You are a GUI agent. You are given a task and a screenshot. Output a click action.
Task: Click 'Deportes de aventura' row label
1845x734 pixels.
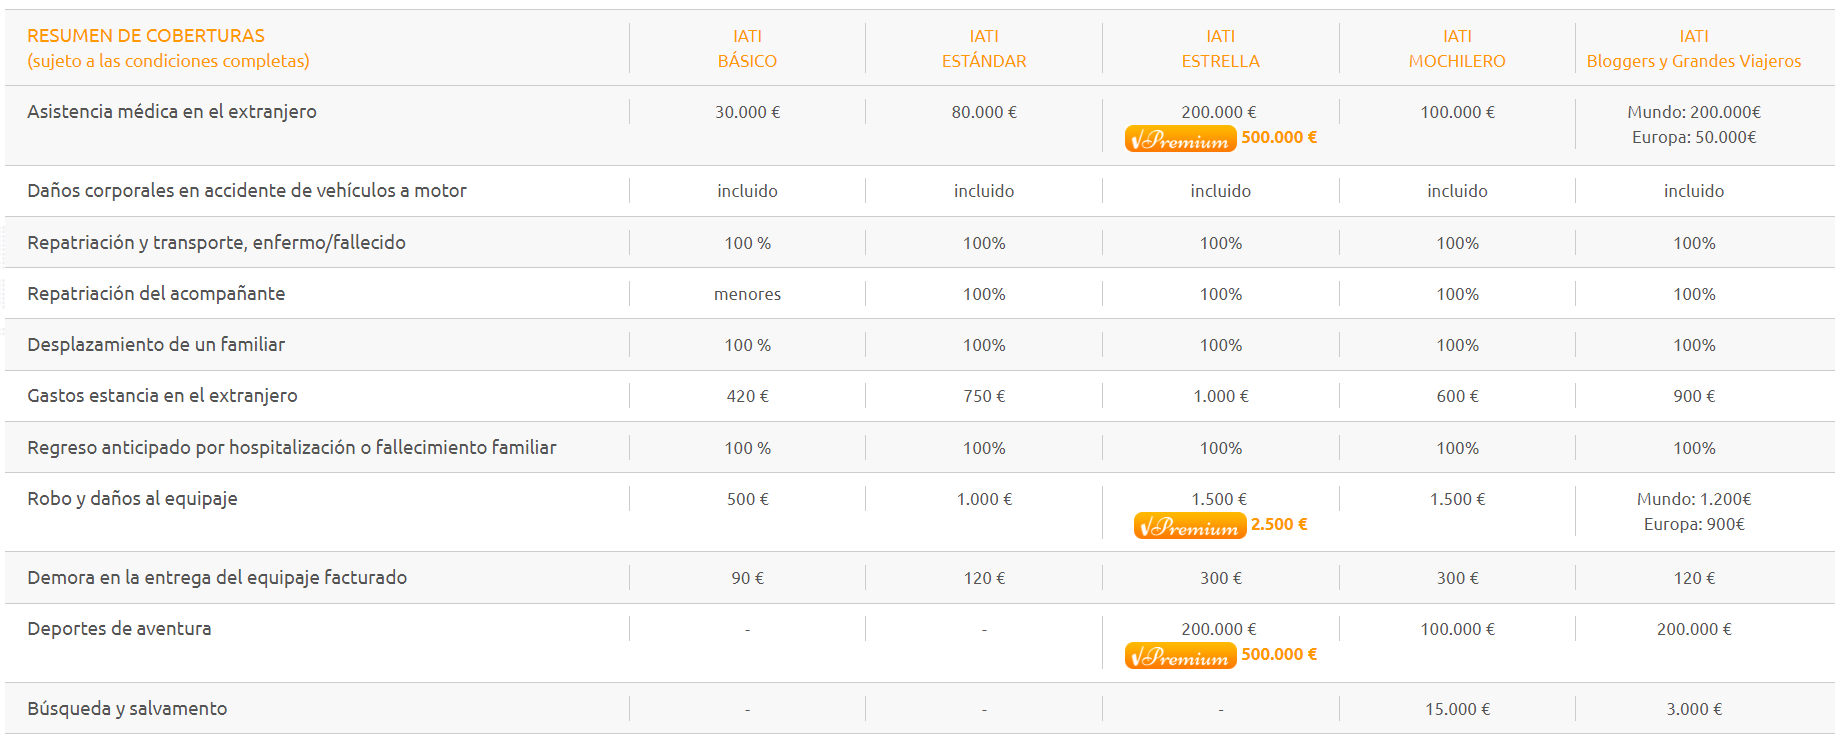point(119,629)
